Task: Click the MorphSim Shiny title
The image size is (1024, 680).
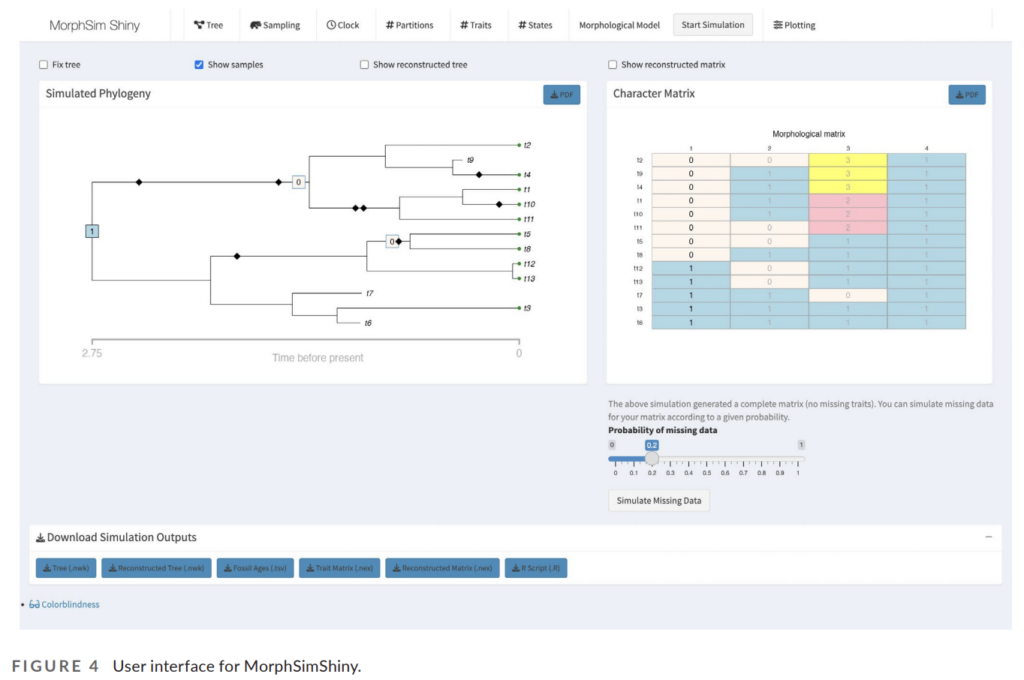Action: [x=95, y=25]
